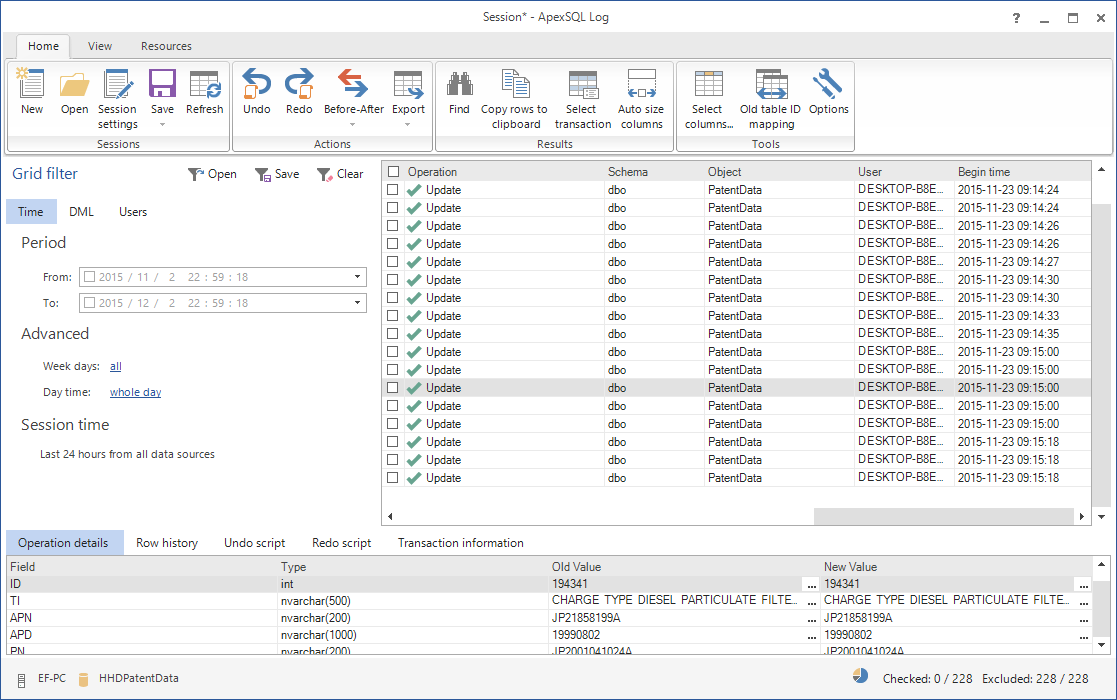Image resolution: width=1117 pixels, height=700 pixels.
Task: Click the pie chart status icon
Action: coord(861,676)
